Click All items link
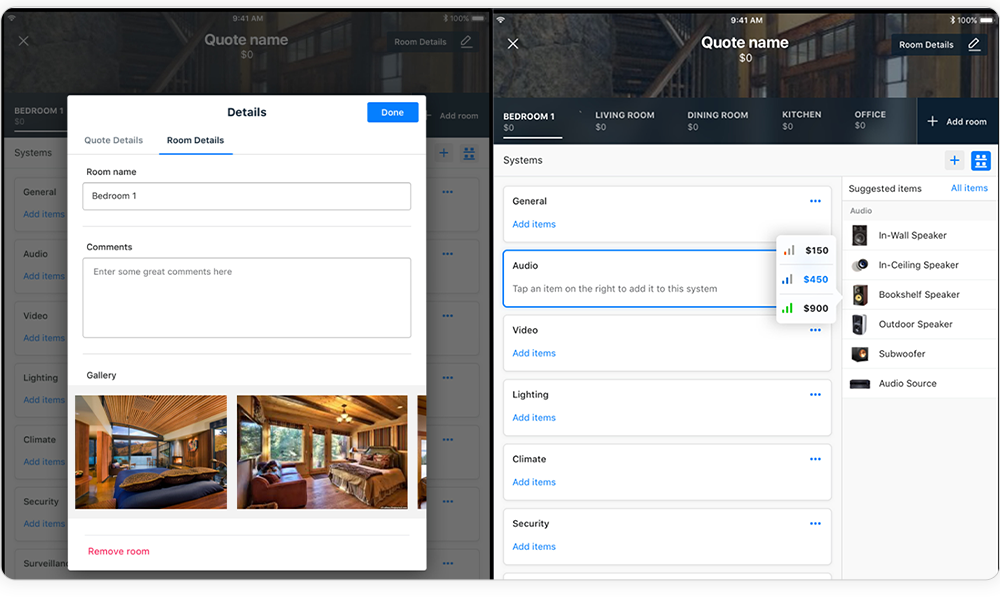 tap(969, 188)
